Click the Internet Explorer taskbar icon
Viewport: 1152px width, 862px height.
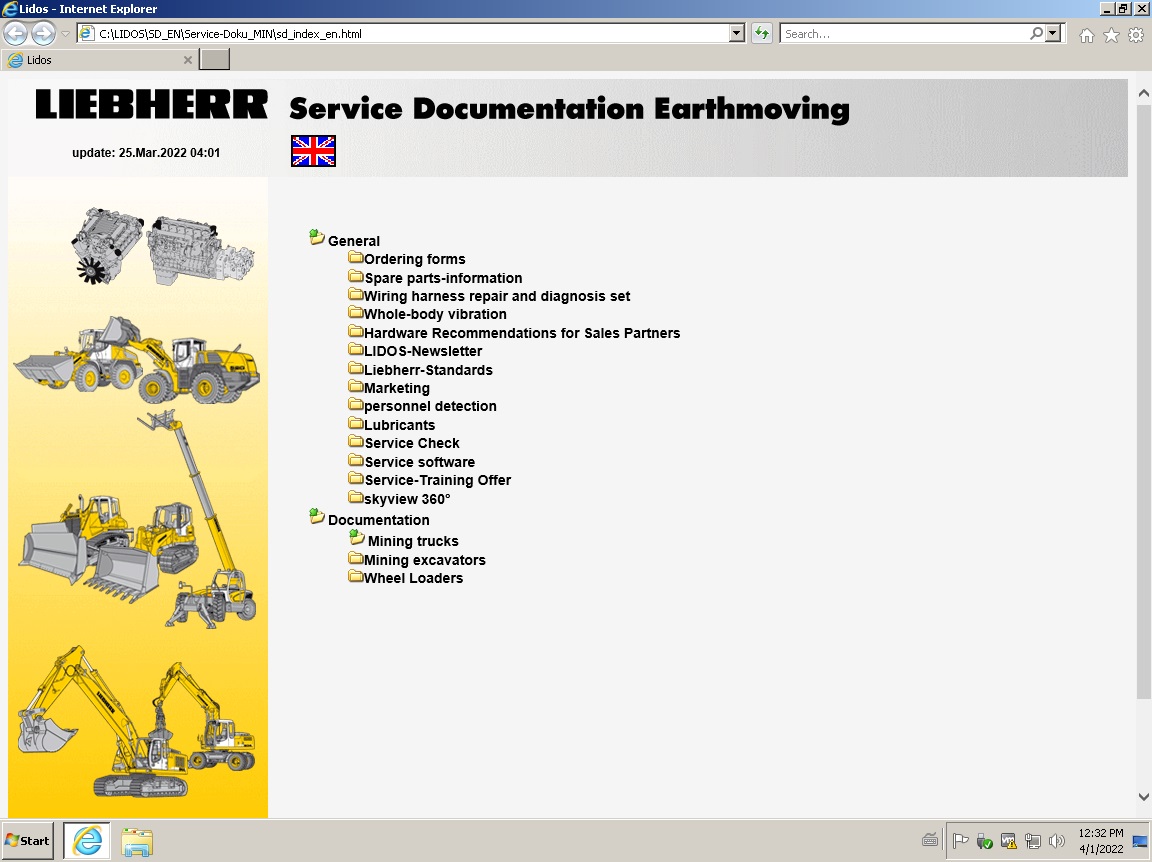click(x=87, y=841)
